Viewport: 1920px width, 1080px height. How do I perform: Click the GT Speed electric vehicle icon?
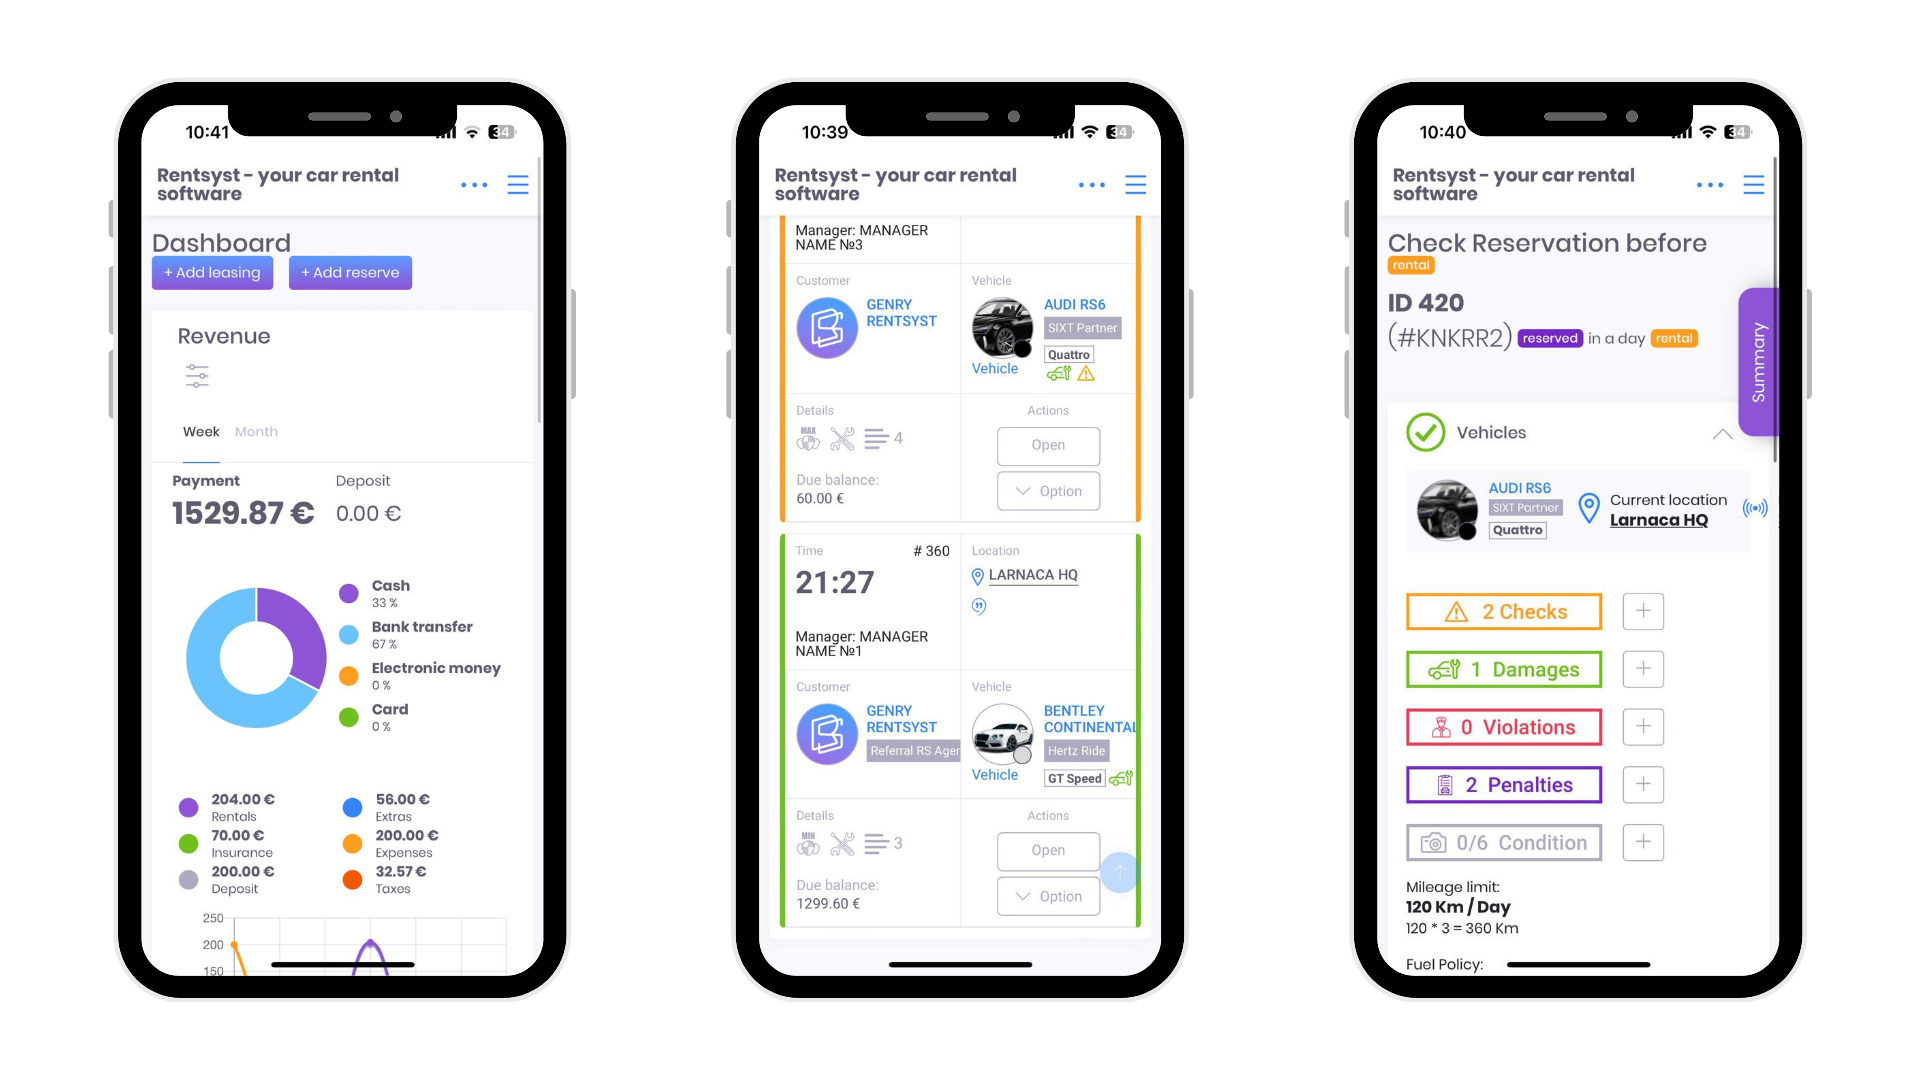(x=1118, y=778)
